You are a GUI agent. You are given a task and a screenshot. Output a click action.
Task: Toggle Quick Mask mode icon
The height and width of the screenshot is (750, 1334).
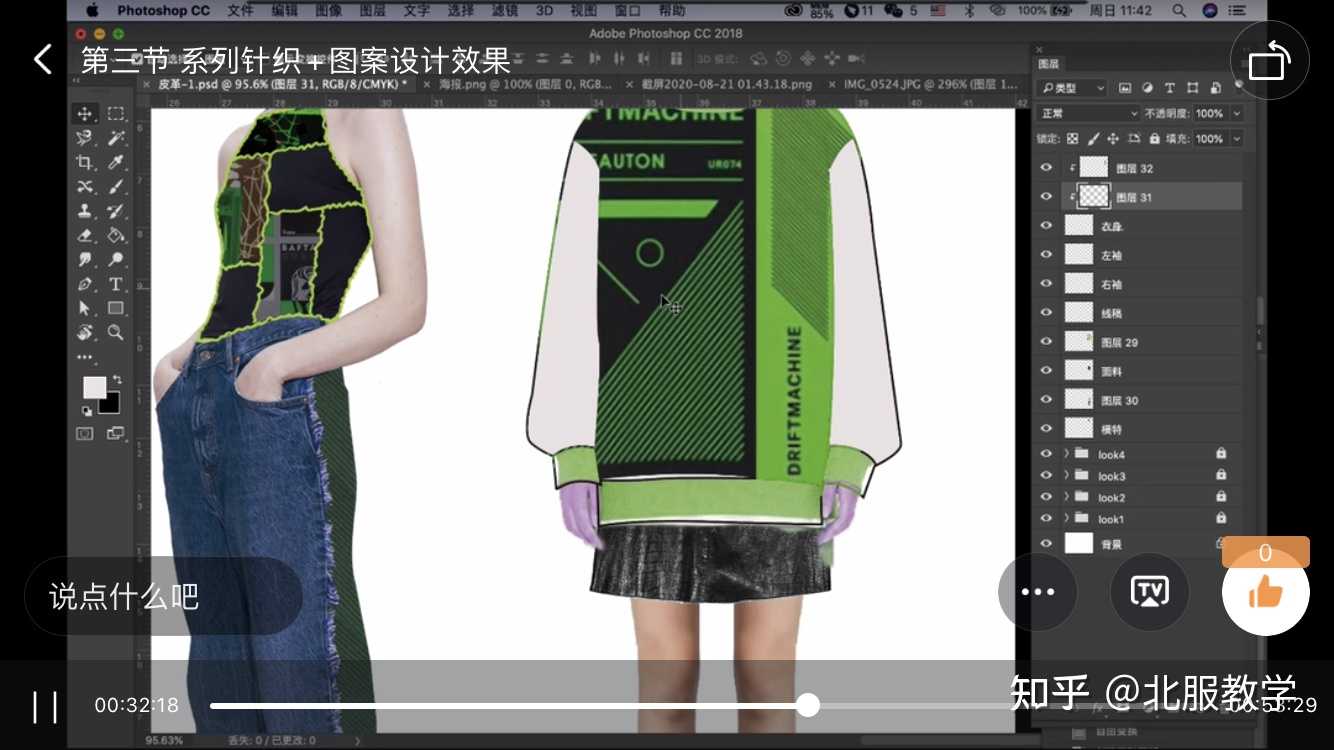click(85, 434)
